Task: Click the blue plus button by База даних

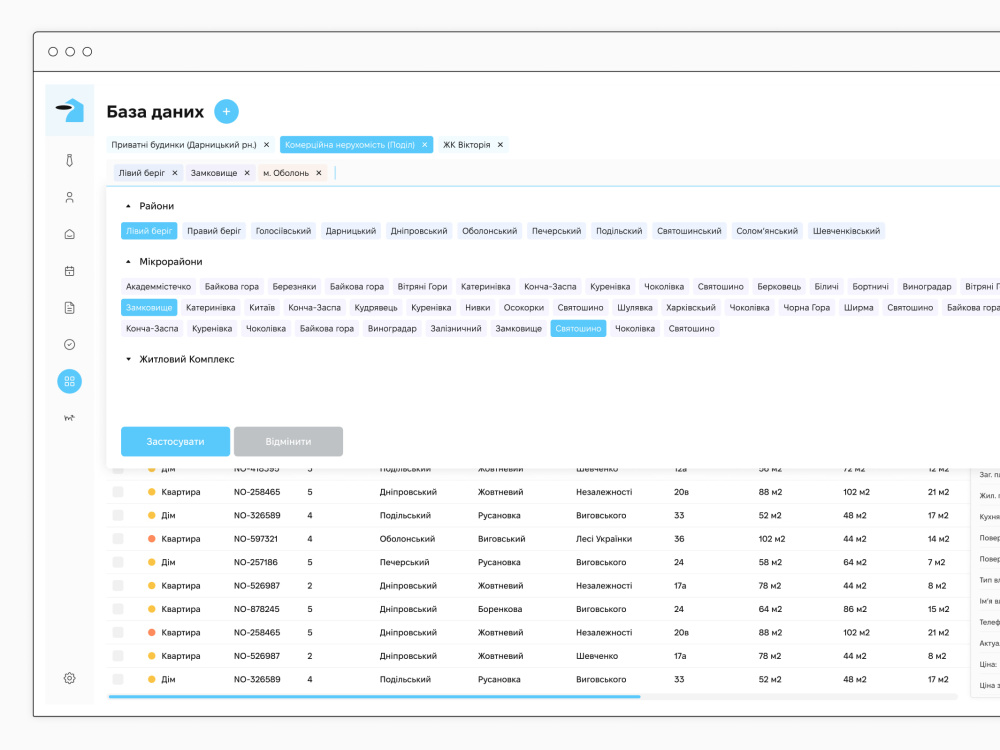Action: [x=226, y=112]
